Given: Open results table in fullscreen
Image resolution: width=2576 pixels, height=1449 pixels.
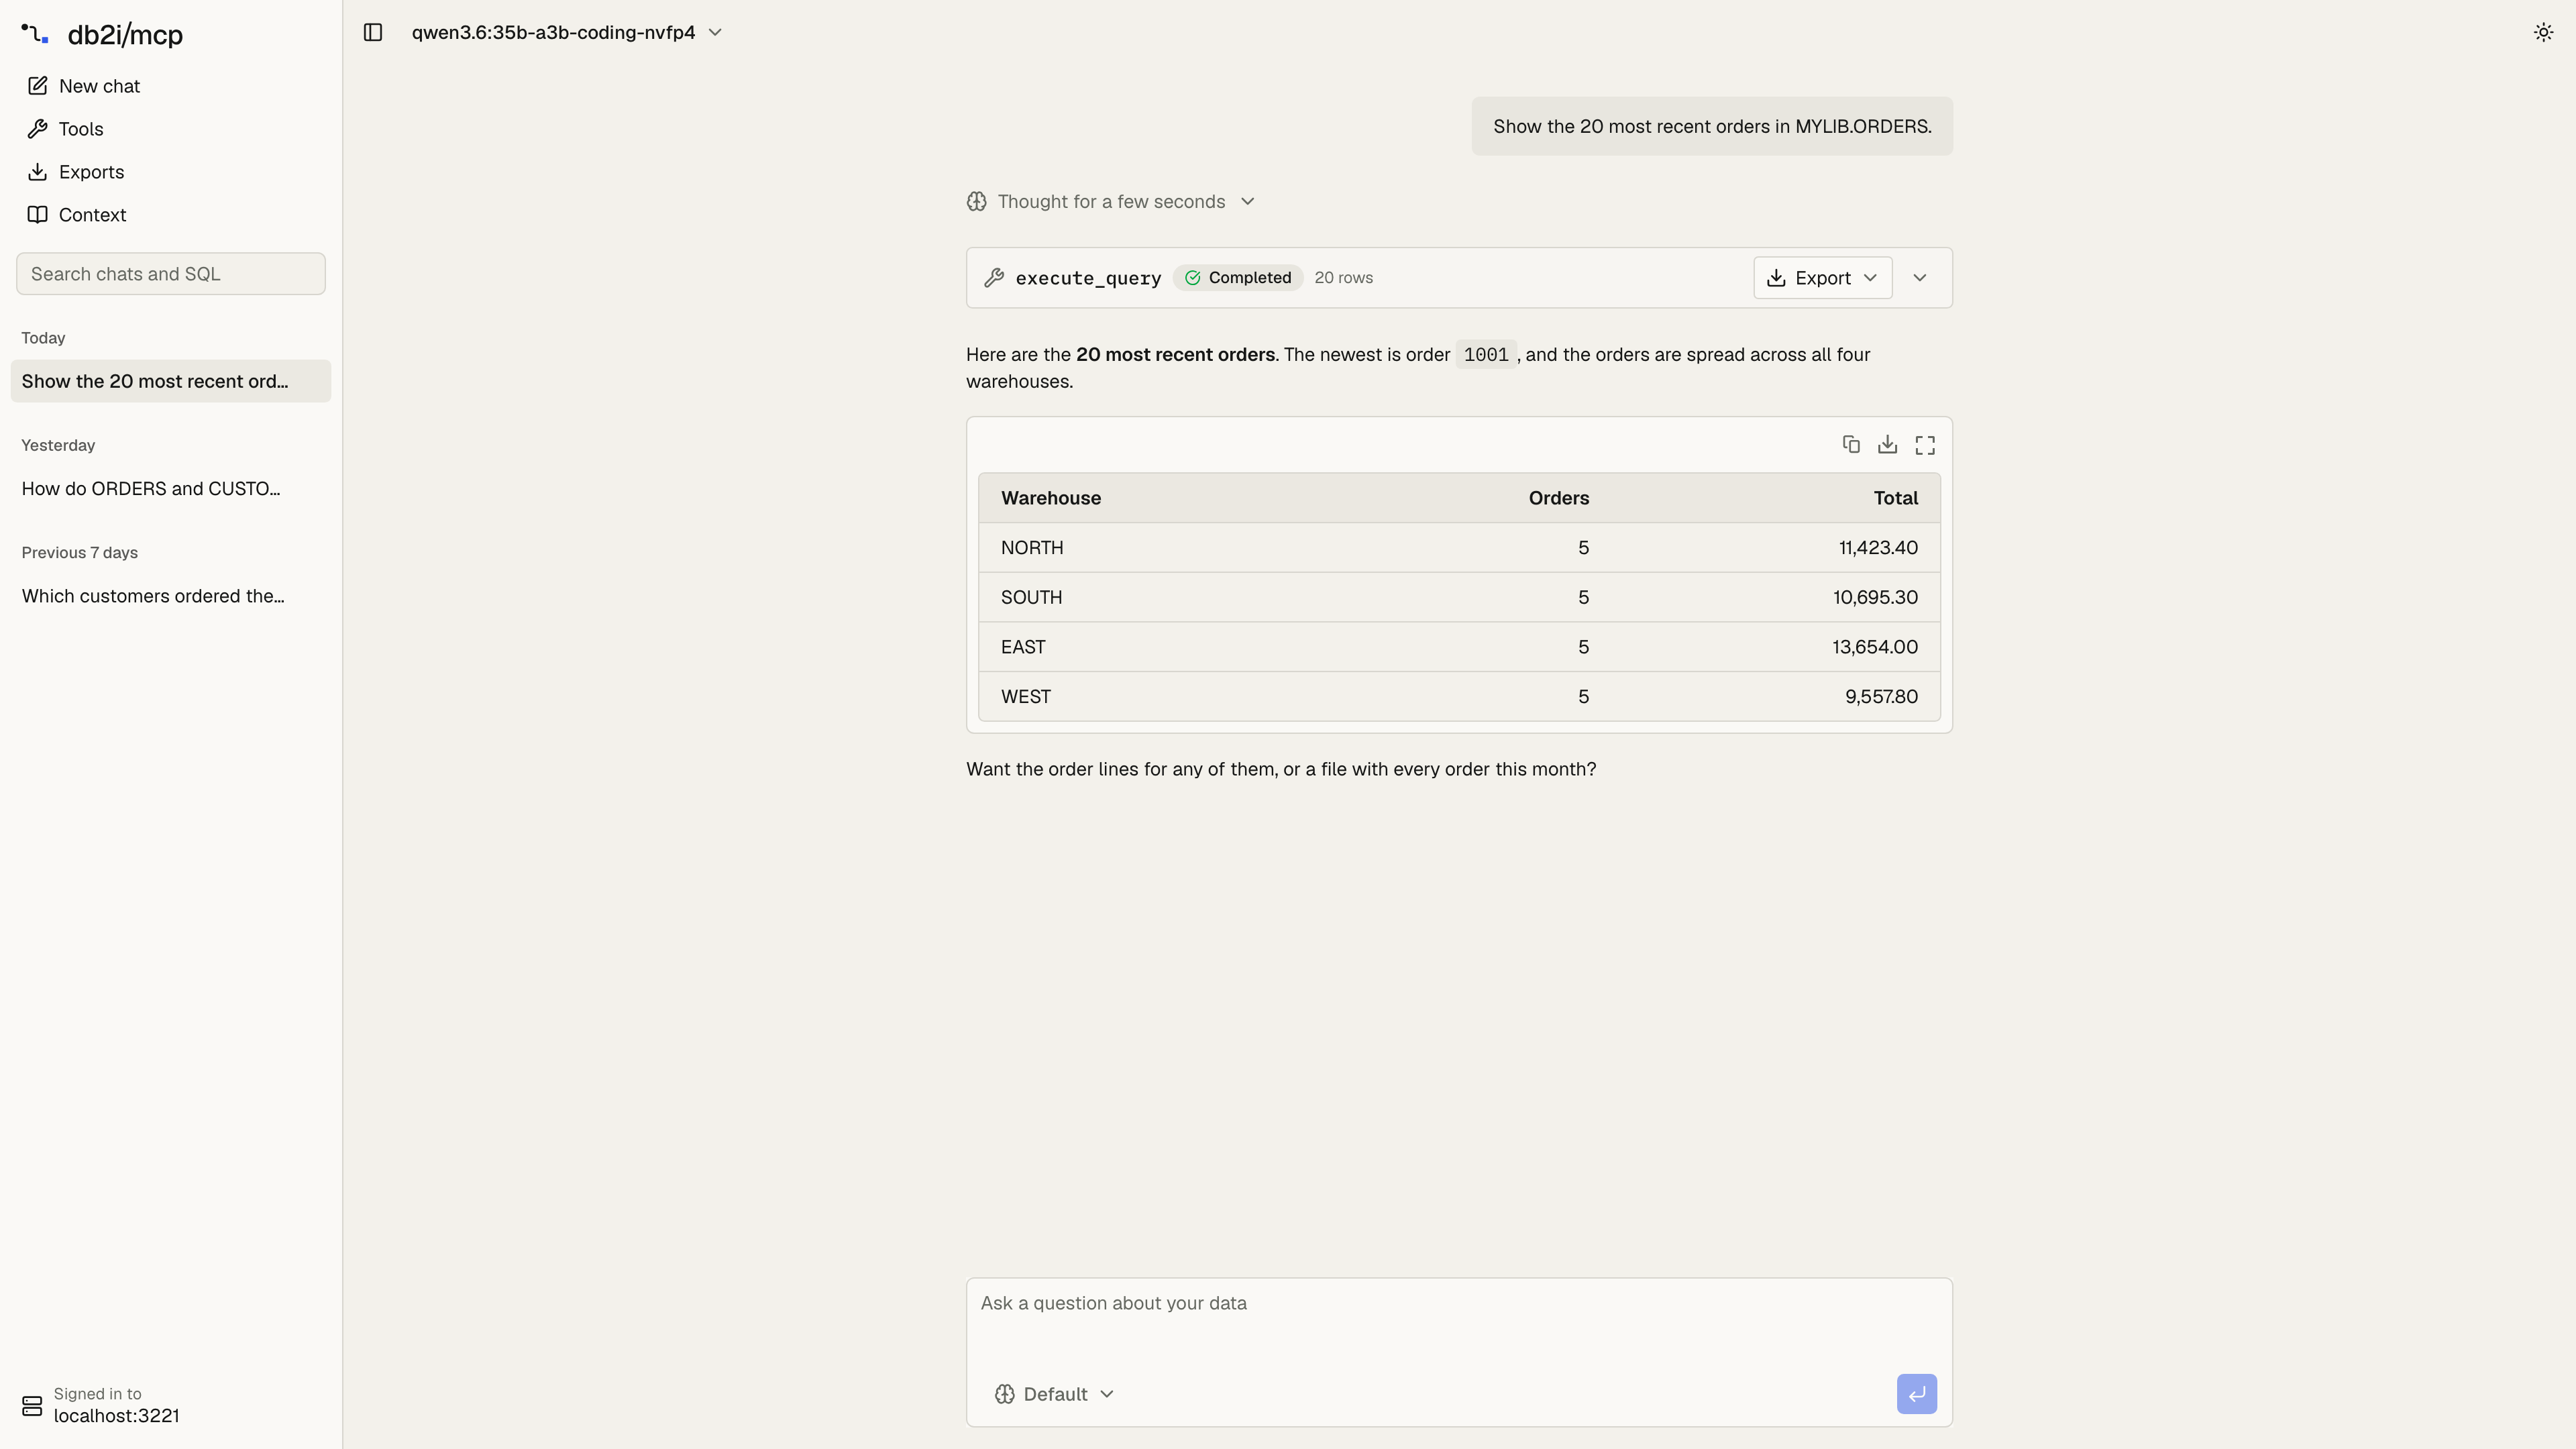Looking at the screenshot, I should [x=1925, y=445].
